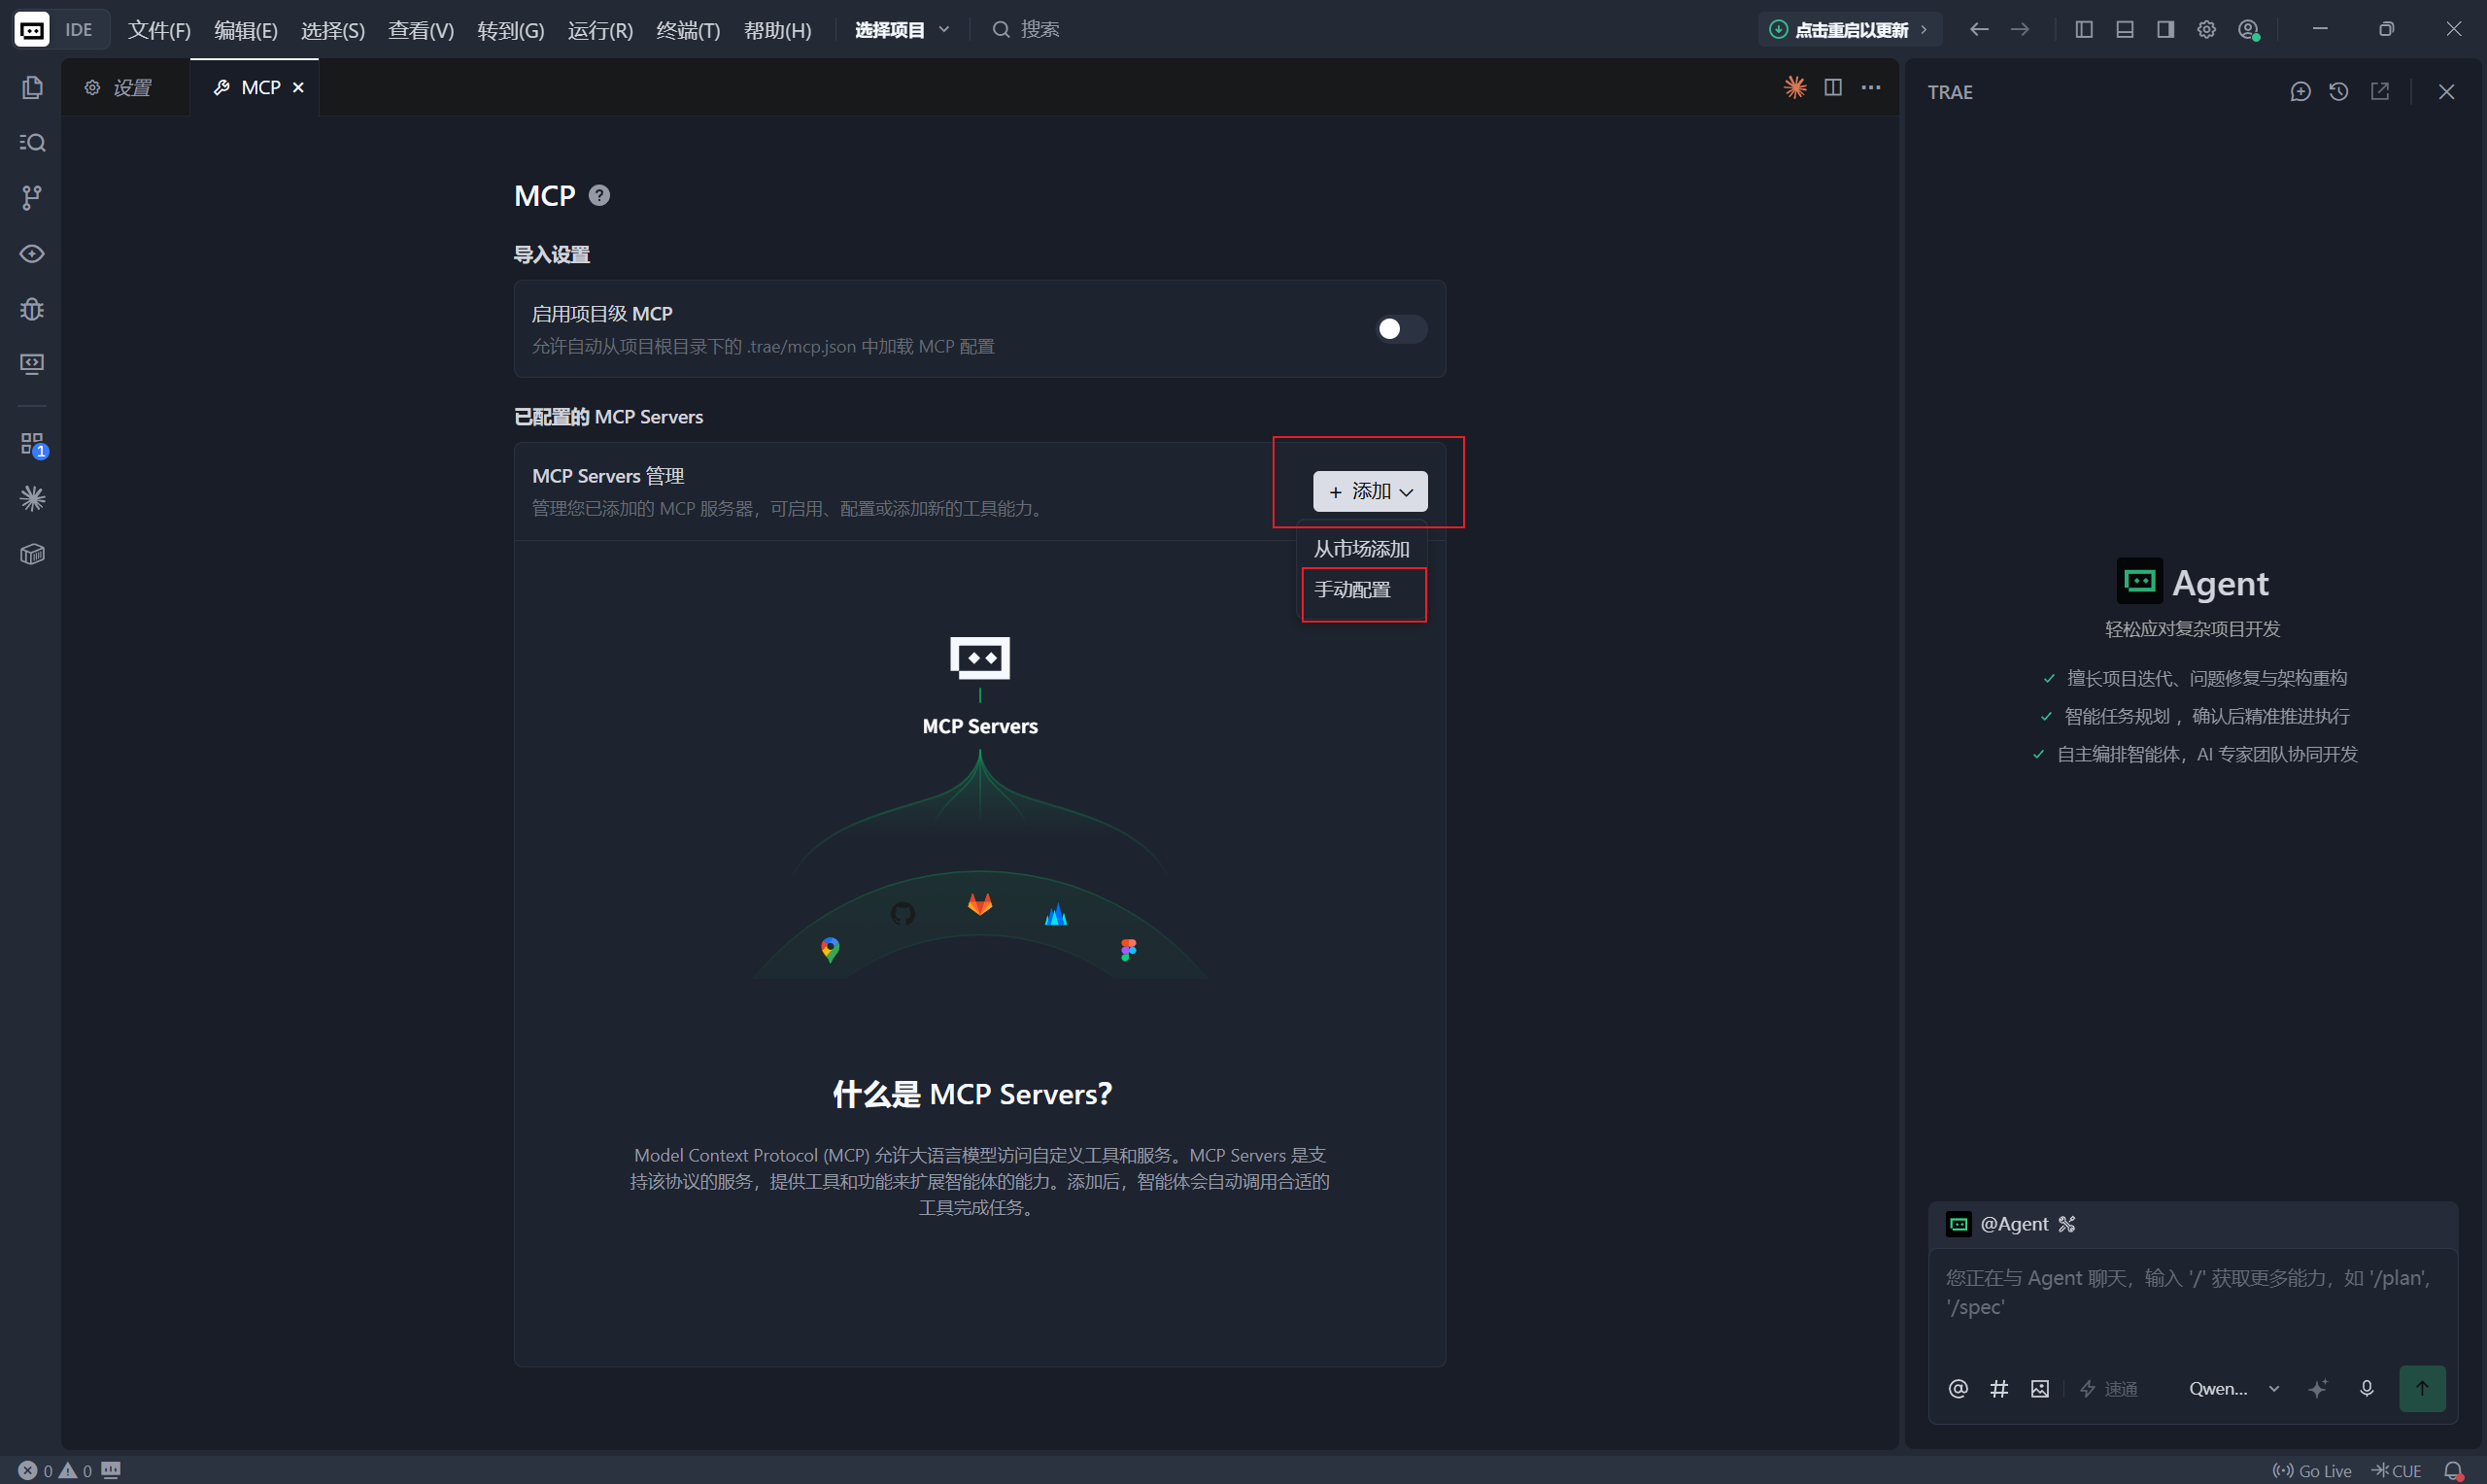Screen dimensions: 2487x1484
Task: Click the MCP help question mark icon
Action: click(x=599, y=195)
